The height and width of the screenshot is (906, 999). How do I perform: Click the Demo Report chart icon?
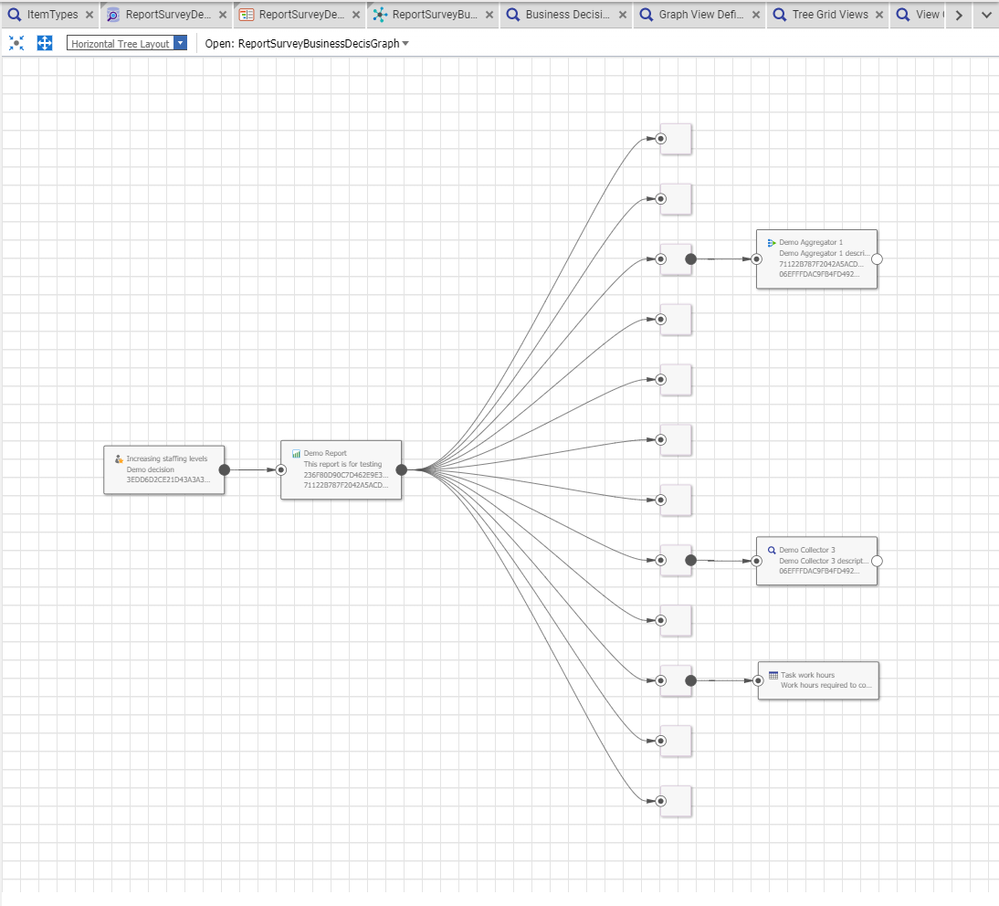(x=296, y=454)
